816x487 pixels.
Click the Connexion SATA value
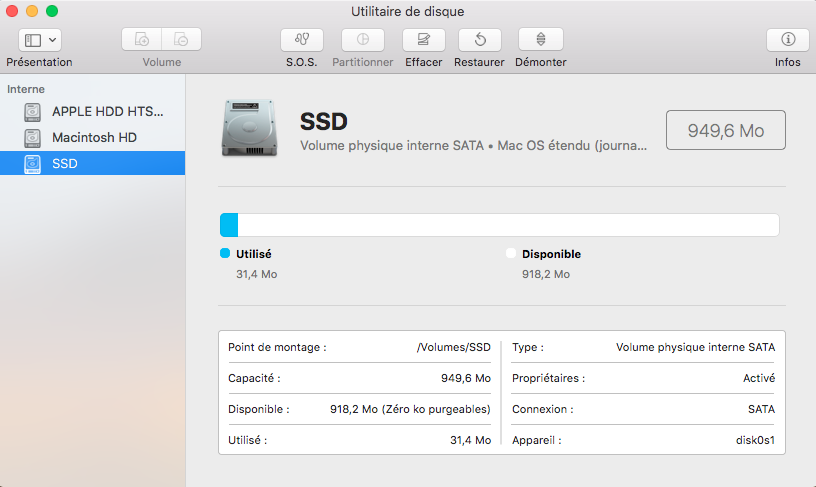click(x=761, y=409)
